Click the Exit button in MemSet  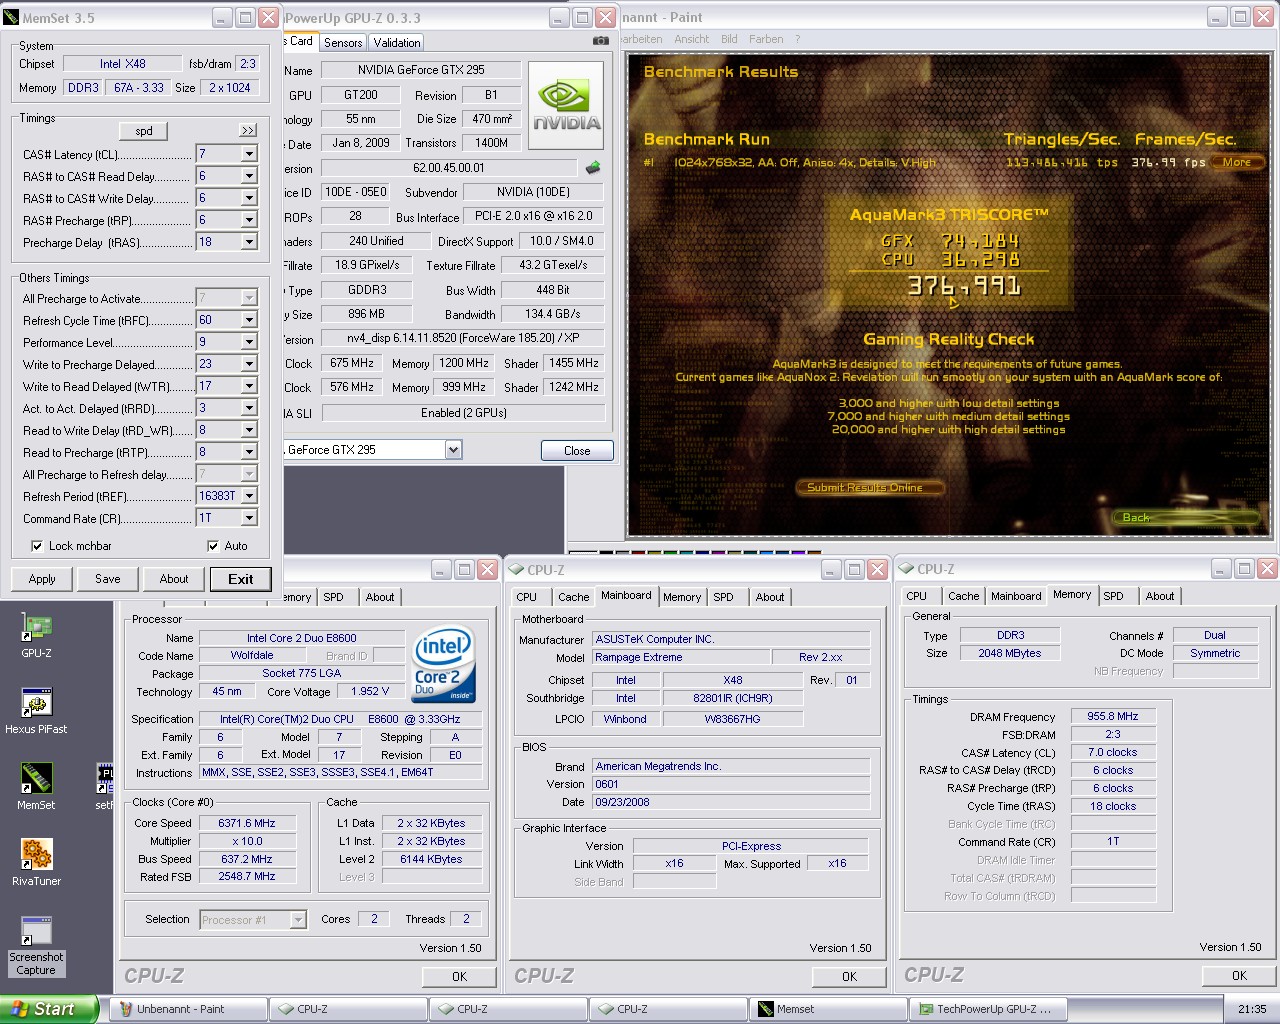pos(241,579)
